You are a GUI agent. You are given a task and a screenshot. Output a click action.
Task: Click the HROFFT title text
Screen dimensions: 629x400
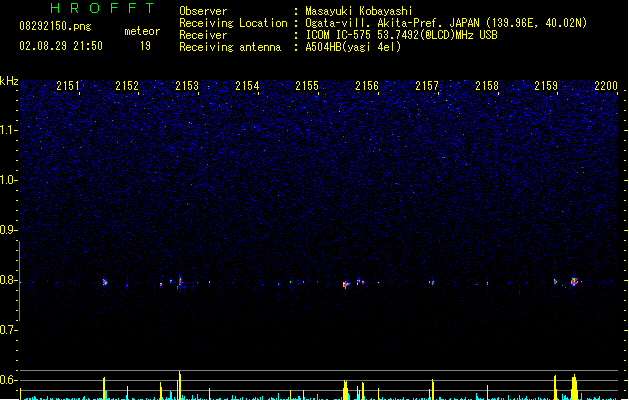(102, 8)
